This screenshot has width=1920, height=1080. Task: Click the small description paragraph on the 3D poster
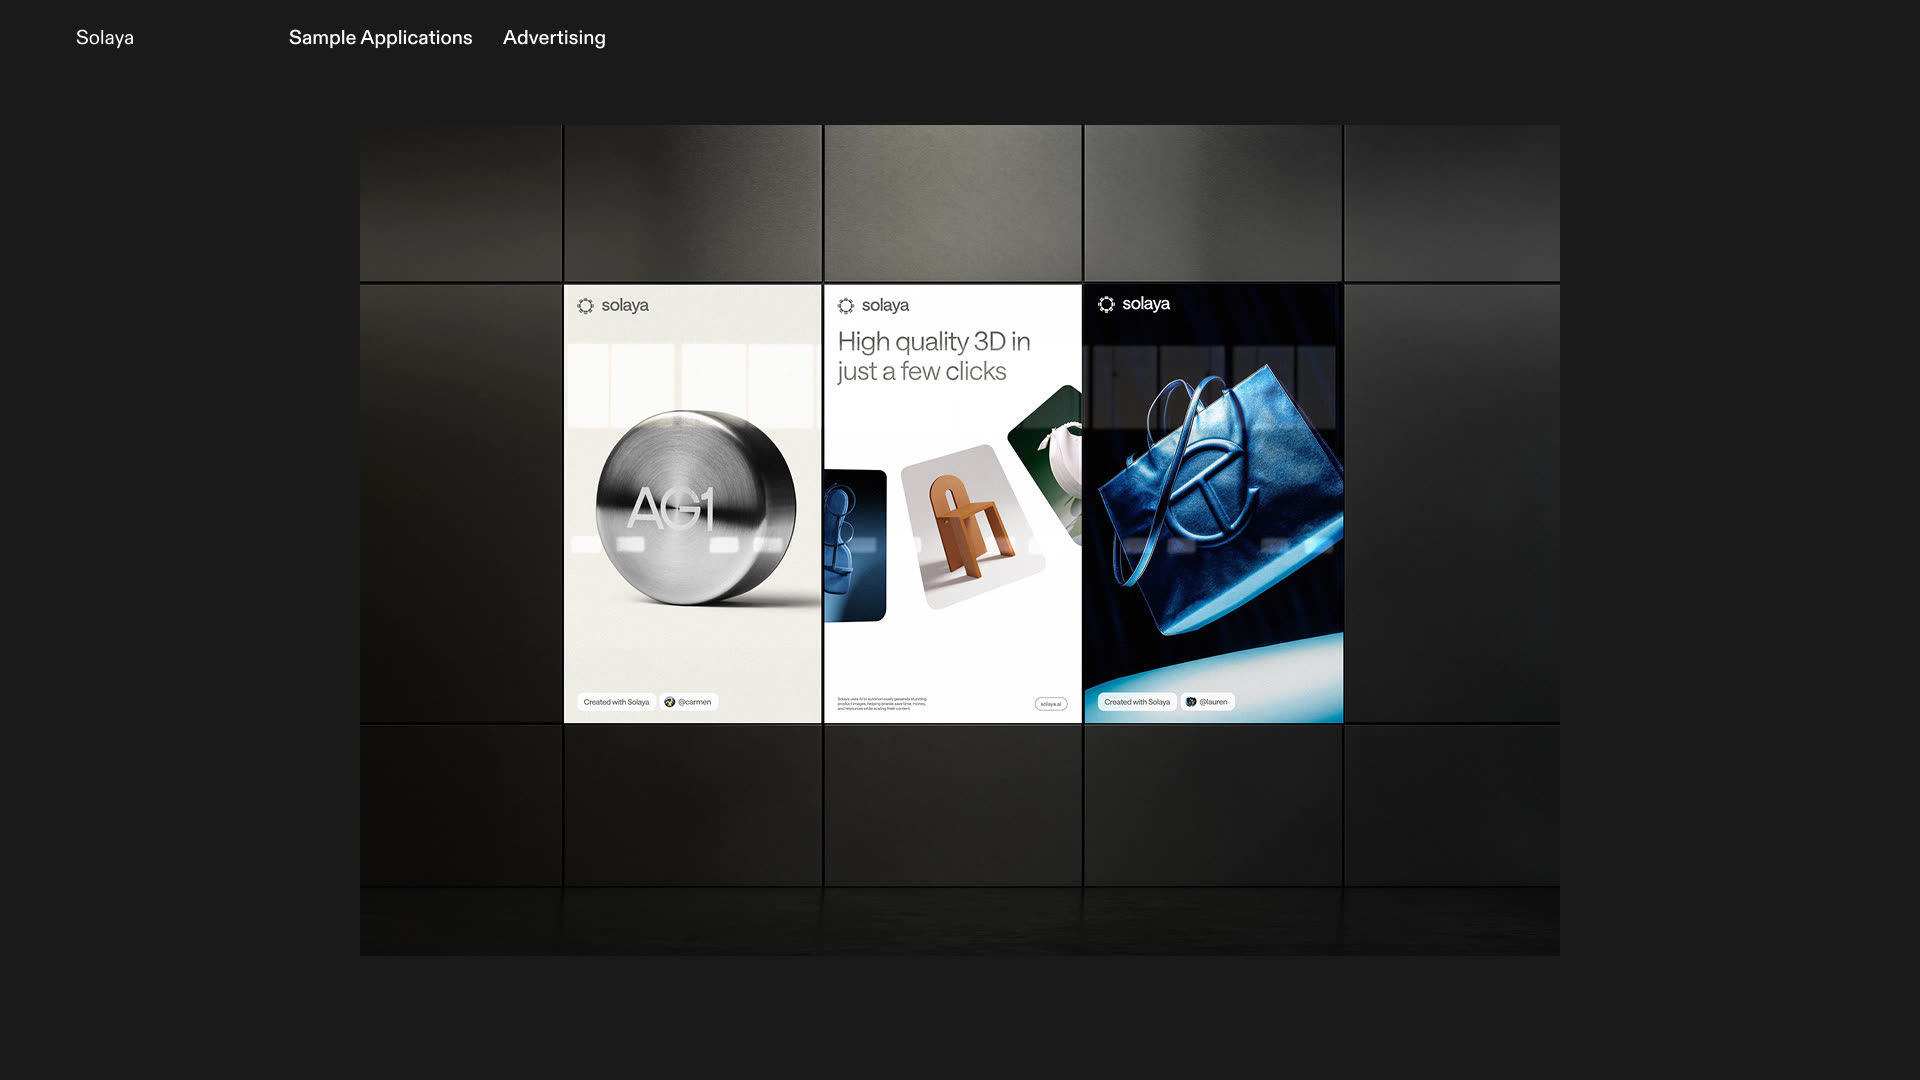click(x=880, y=705)
